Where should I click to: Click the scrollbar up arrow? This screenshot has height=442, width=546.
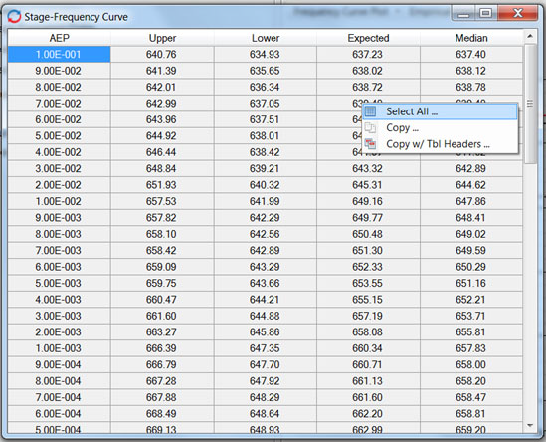pyautogui.click(x=530, y=36)
